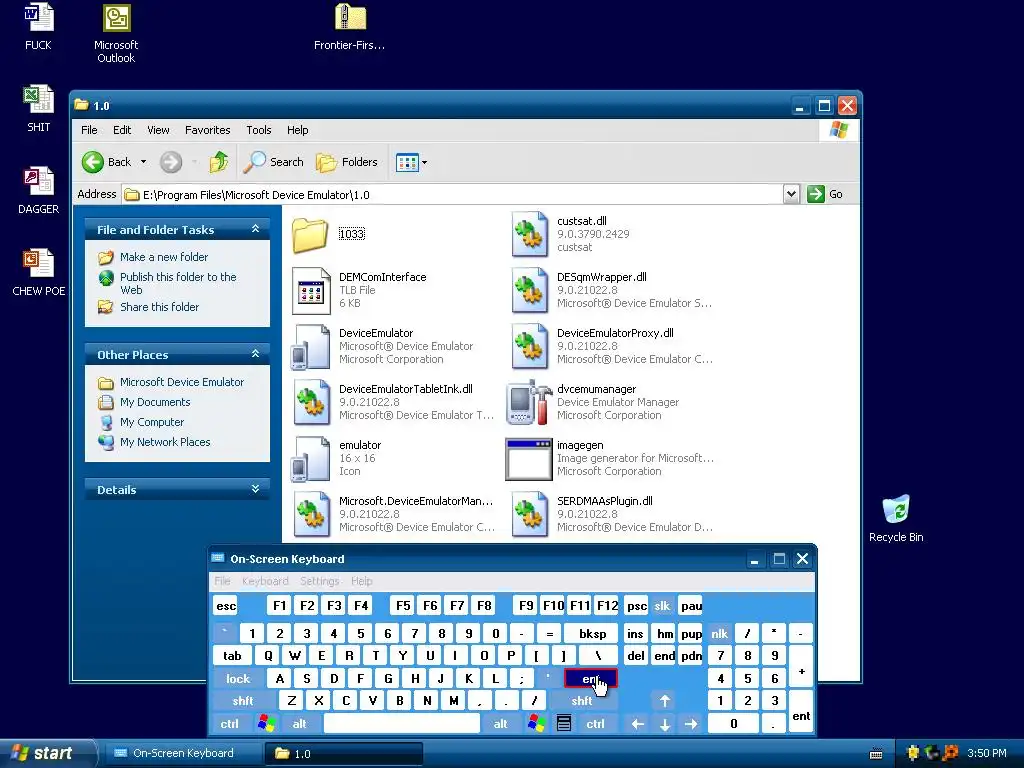Open the Views toolbar icon
Screen dimensions: 1024x768
[x=407, y=162]
